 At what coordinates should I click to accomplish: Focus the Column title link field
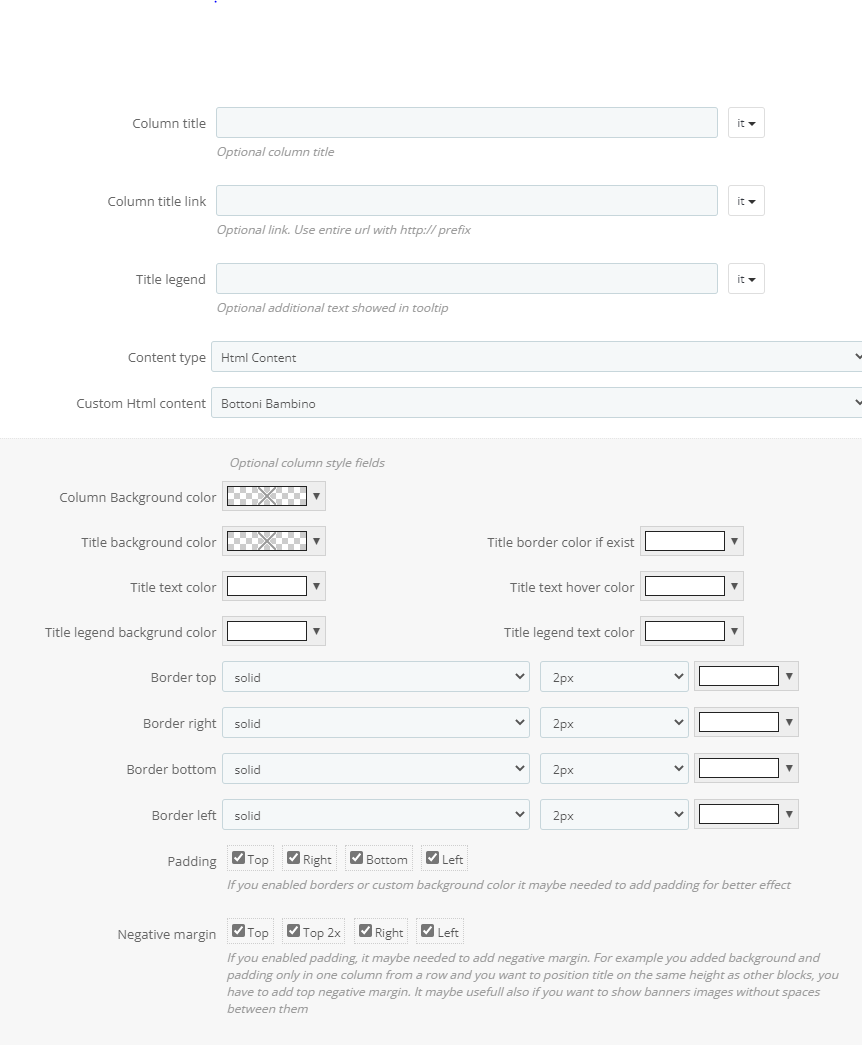click(x=467, y=201)
